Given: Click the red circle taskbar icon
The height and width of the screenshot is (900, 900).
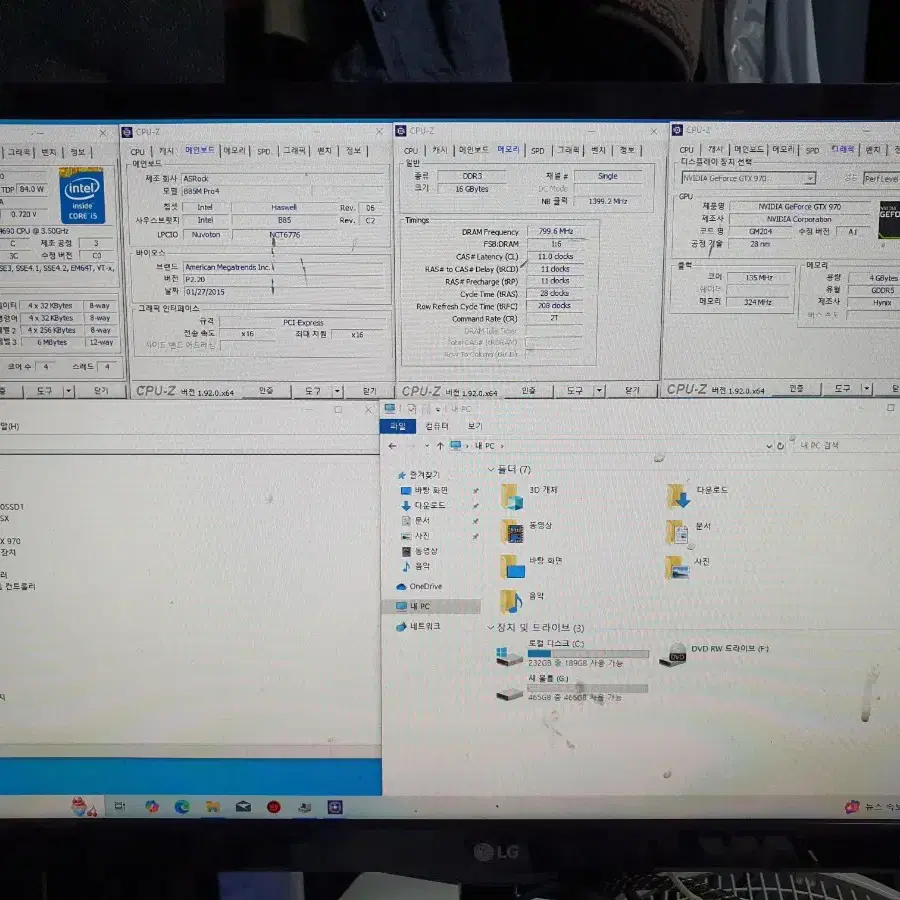Looking at the screenshot, I should pos(274,807).
